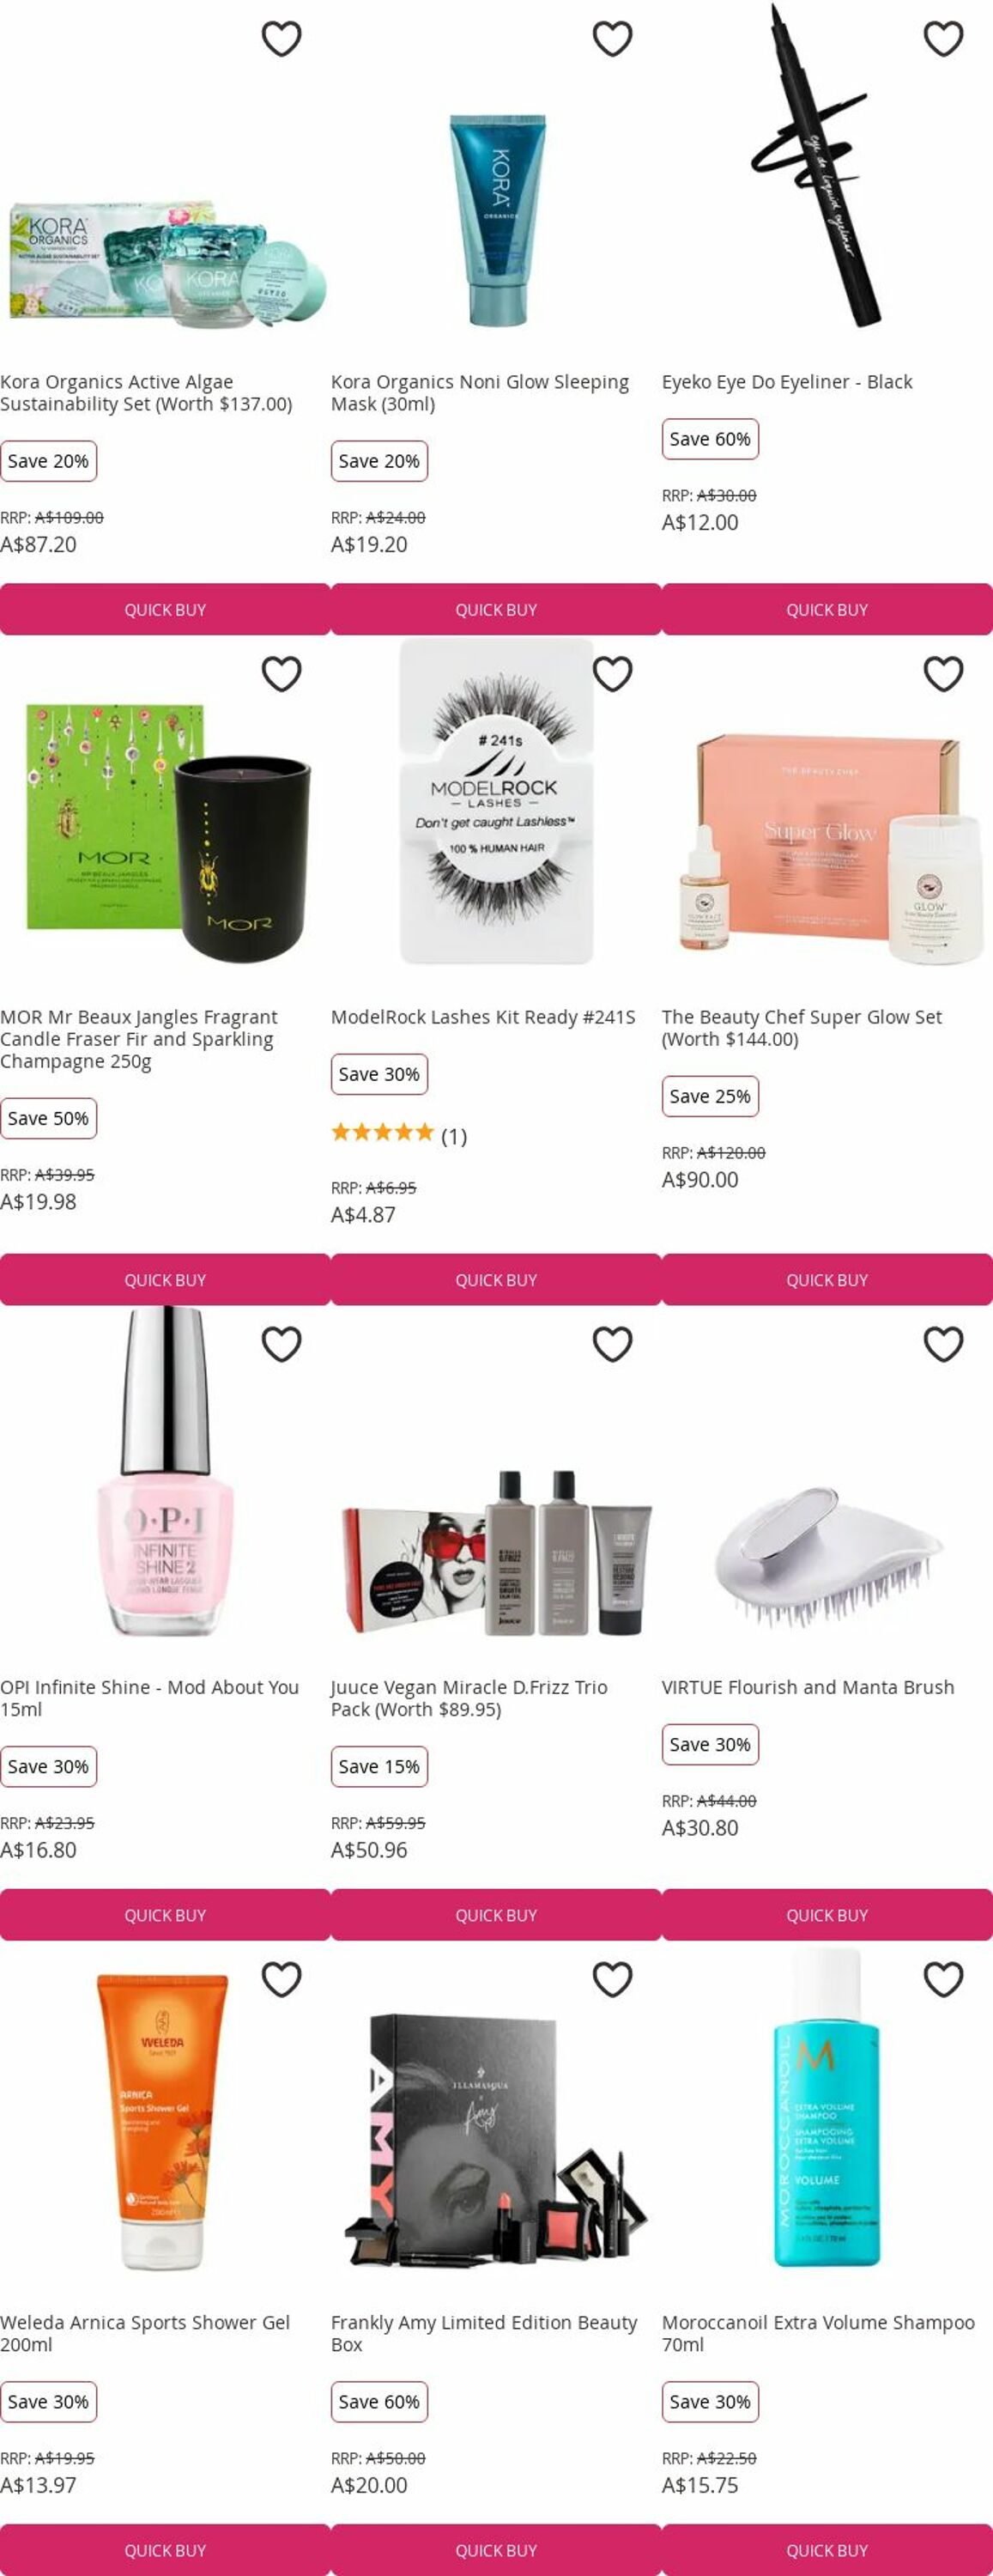993x2576 pixels.
Task: Toggle wishlist heart for VIRTUE Manta Brush
Action: click(x=943, y=1344)
